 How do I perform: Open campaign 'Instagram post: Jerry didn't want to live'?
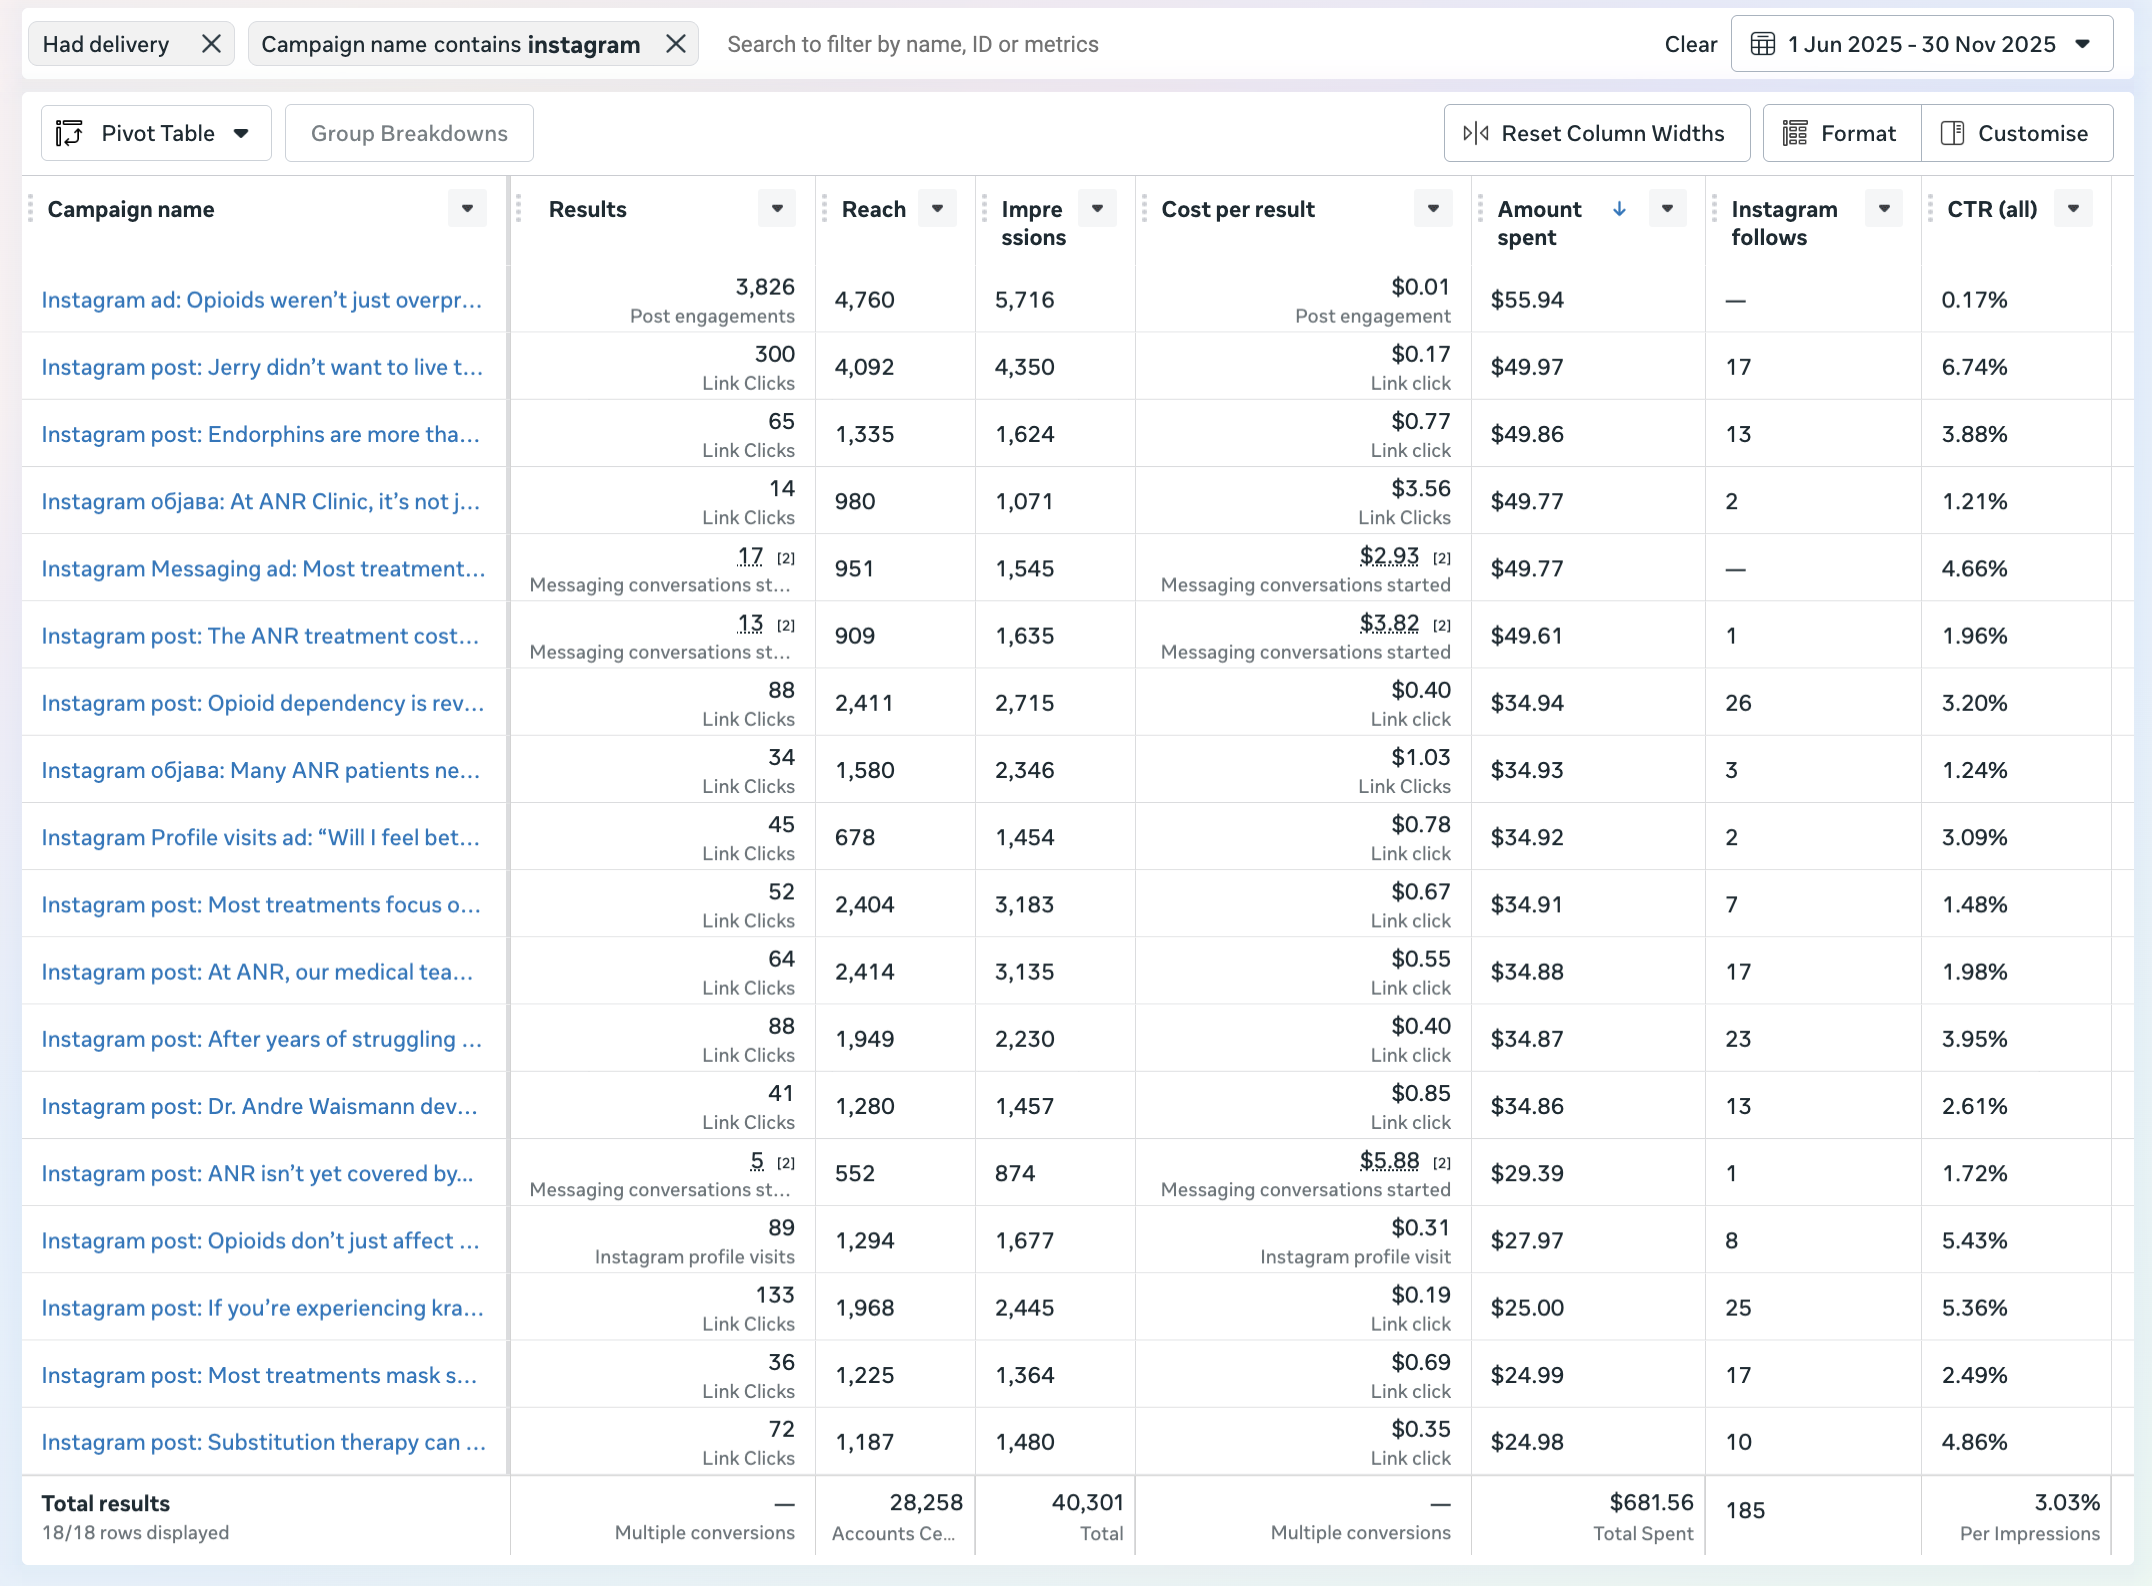[x=262, y=367]
